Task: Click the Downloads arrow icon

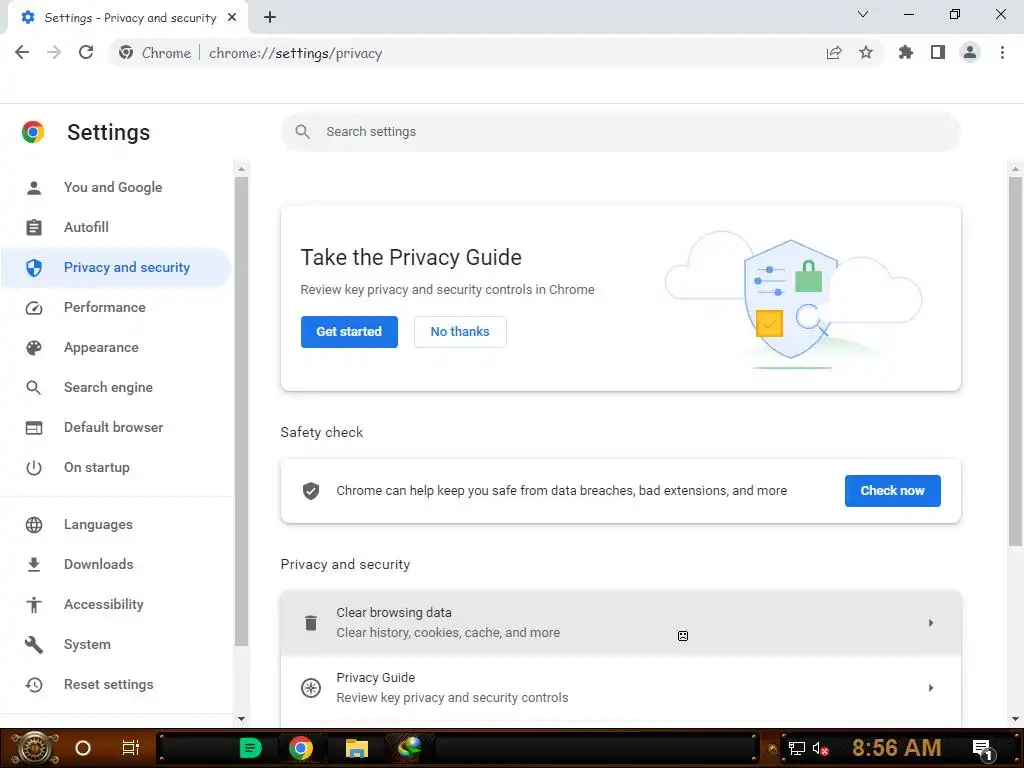Action: (34, 565)
